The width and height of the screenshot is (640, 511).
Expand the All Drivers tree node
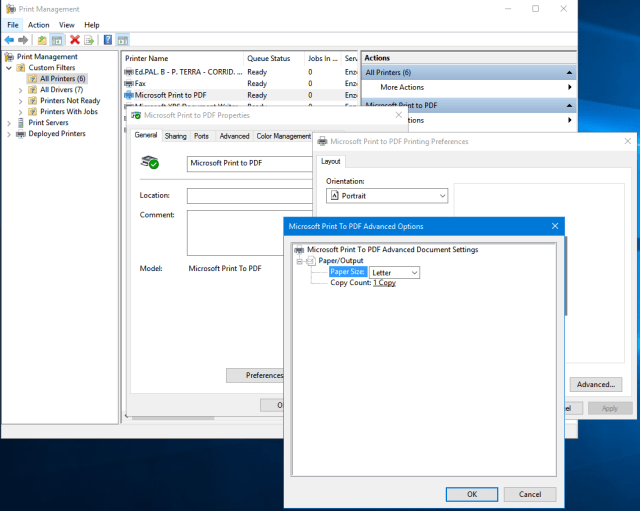pyautogui.click(x=21, y=90)
